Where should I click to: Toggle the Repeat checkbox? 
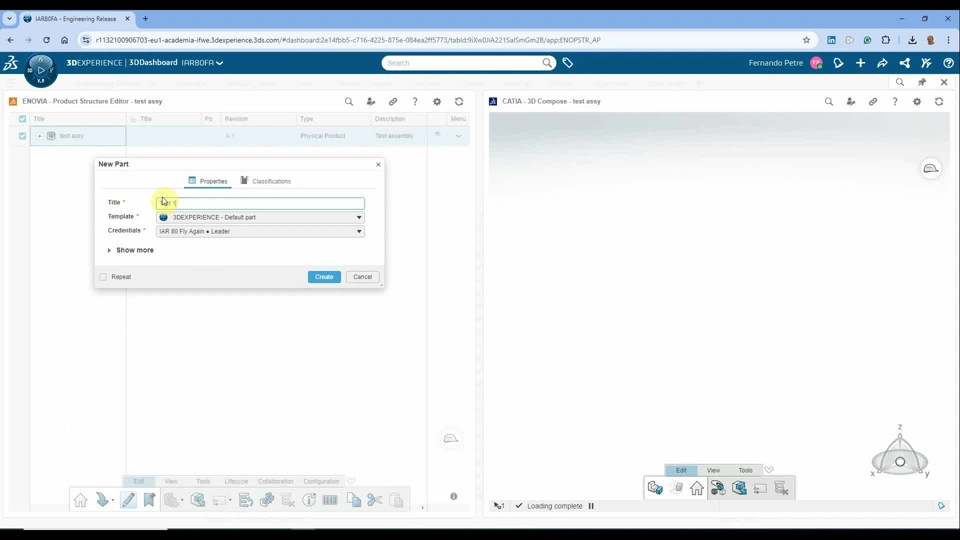click(103, 277)
